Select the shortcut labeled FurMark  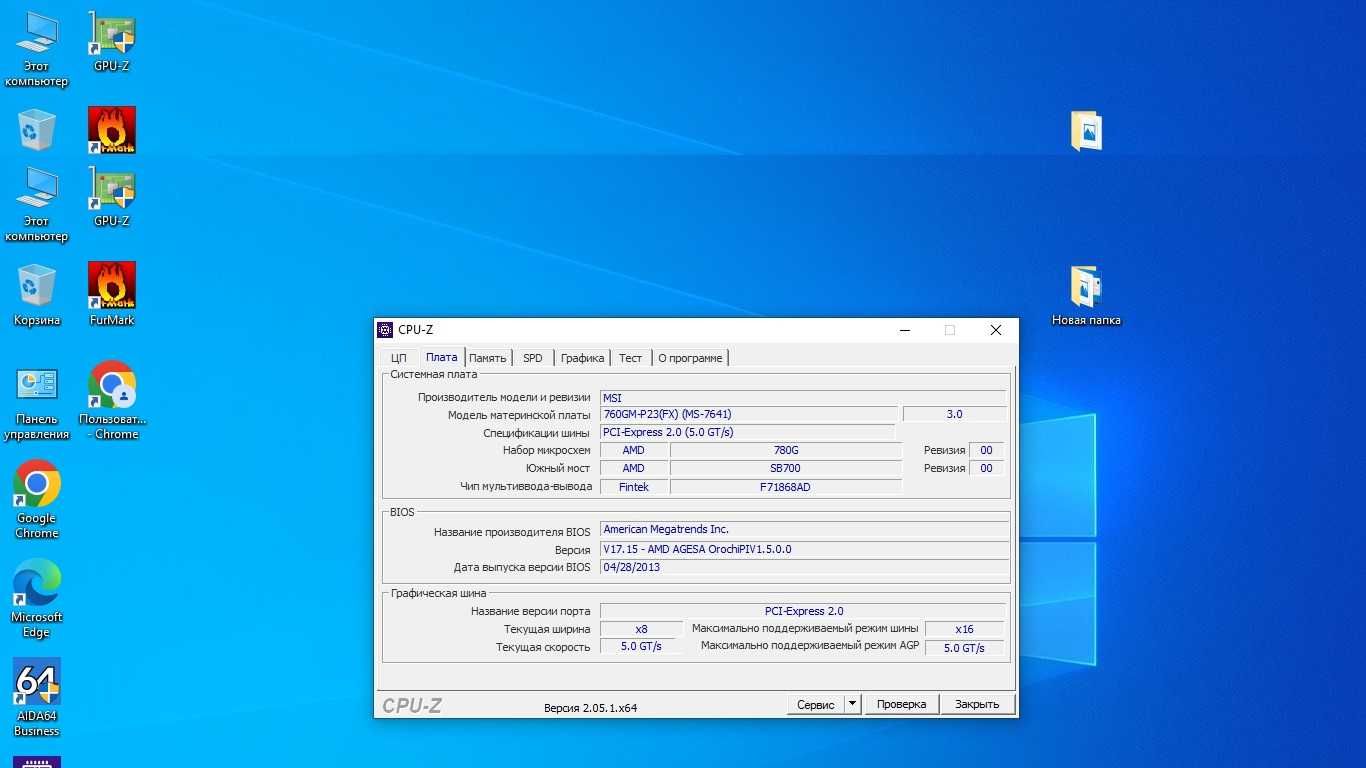(112, 295)
